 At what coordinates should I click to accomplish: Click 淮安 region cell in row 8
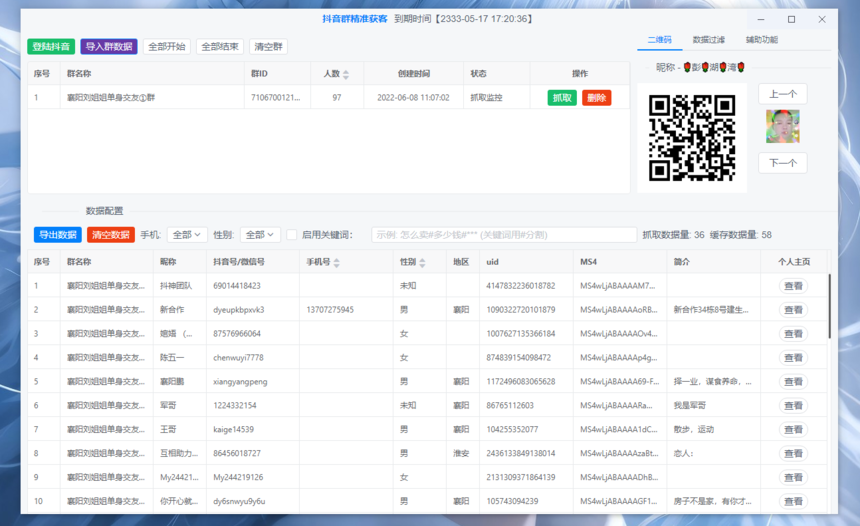point(461,454)
